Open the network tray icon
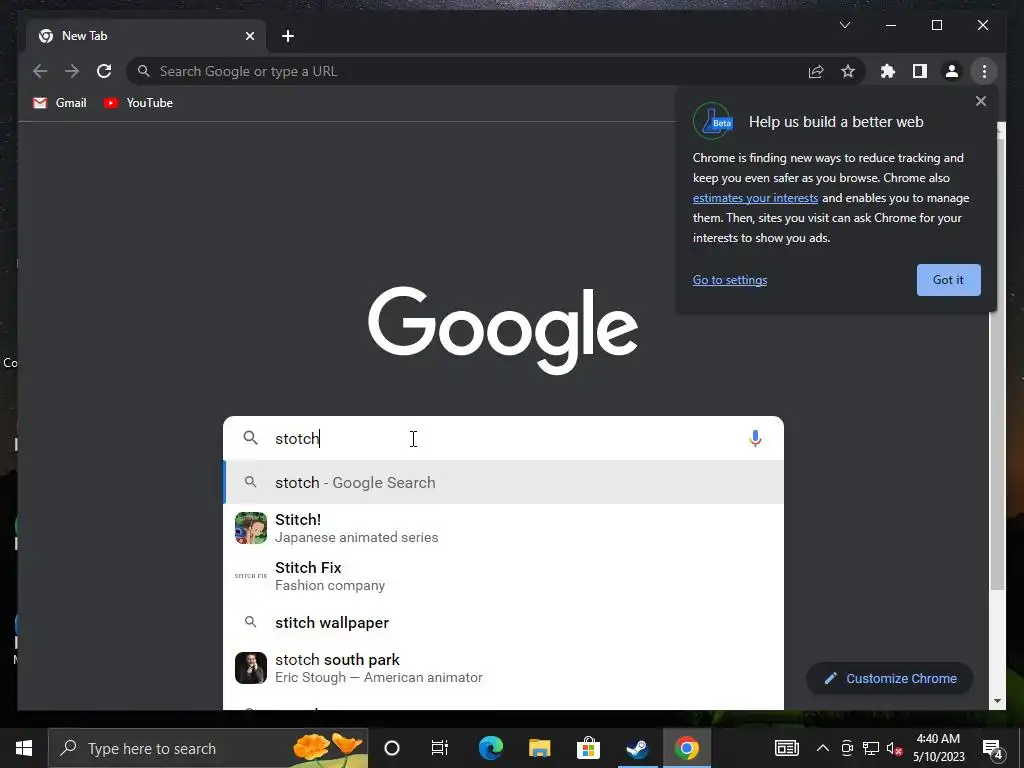The image size is (1024, 768). pos(871,748)
